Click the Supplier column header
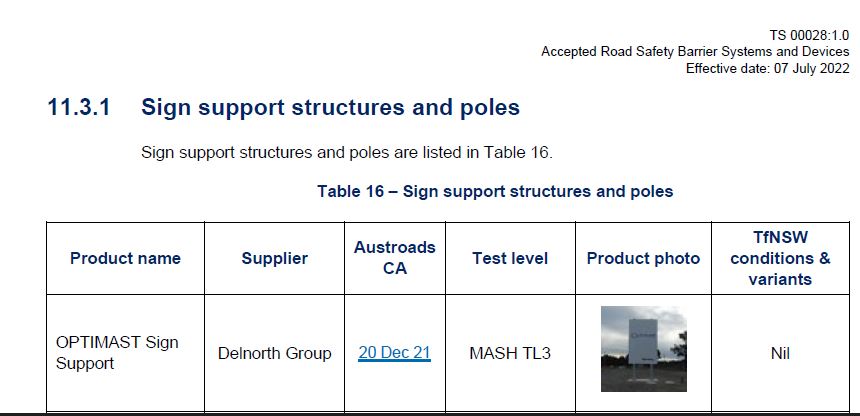The height and width of the screenshot is (416, 860). click(274, 258)
